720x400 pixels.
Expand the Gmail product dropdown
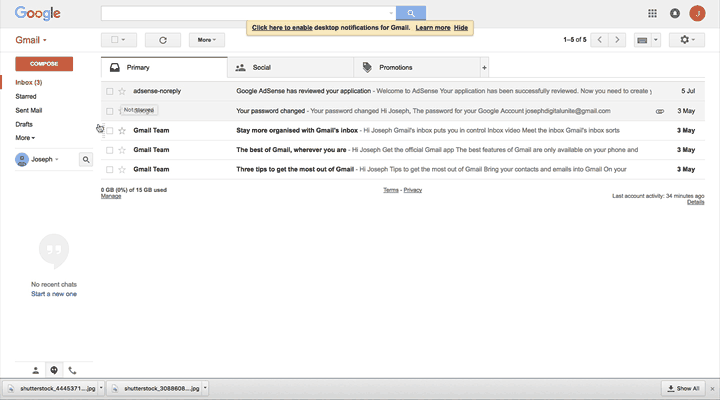31,40
